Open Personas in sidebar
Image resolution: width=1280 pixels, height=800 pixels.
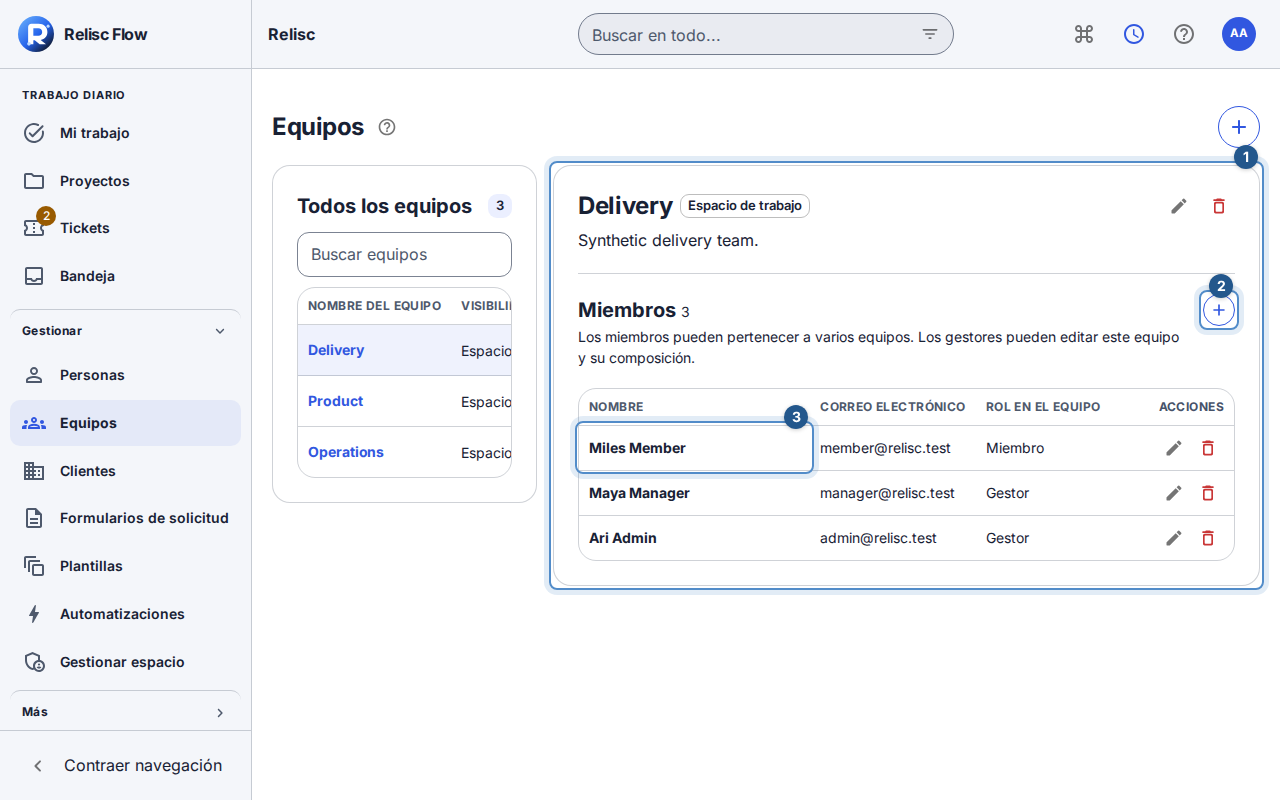pyautogui.click(x=125, y=375)
